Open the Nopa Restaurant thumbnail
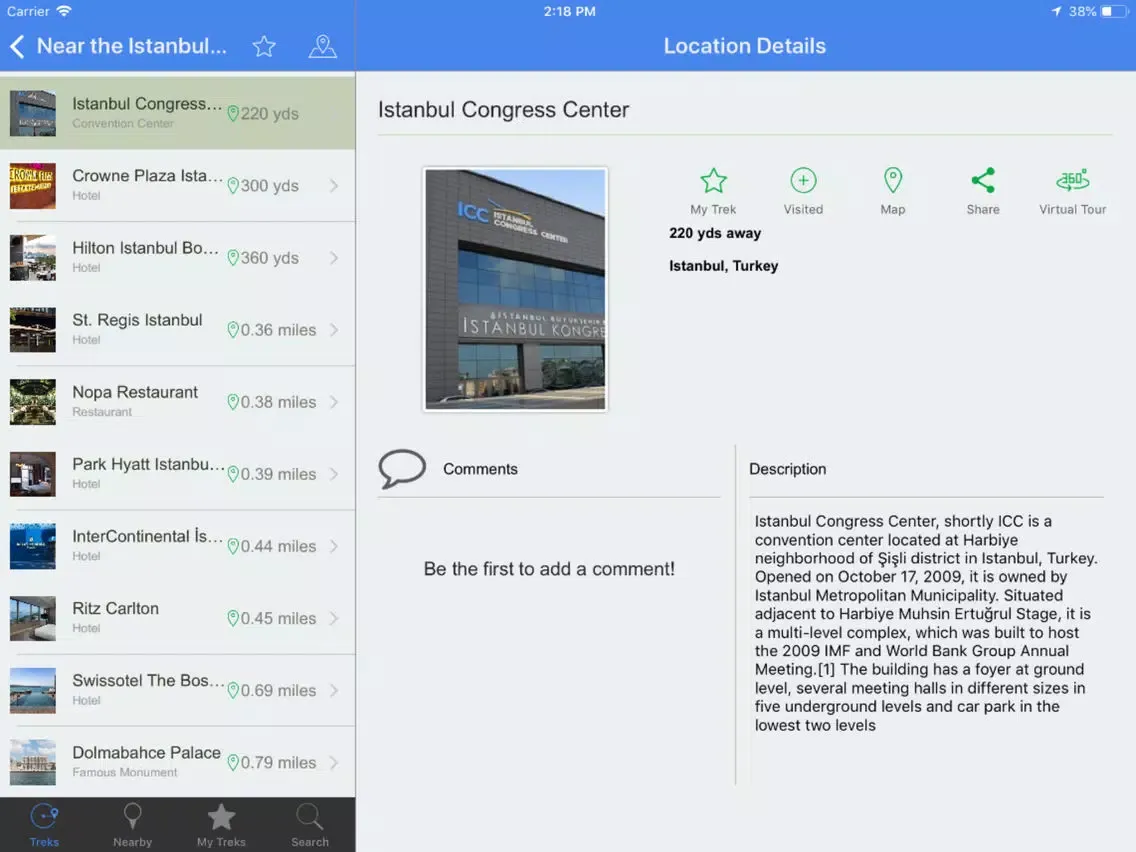This screenshot has height=852, width=1136. click(x=33, y=402)
